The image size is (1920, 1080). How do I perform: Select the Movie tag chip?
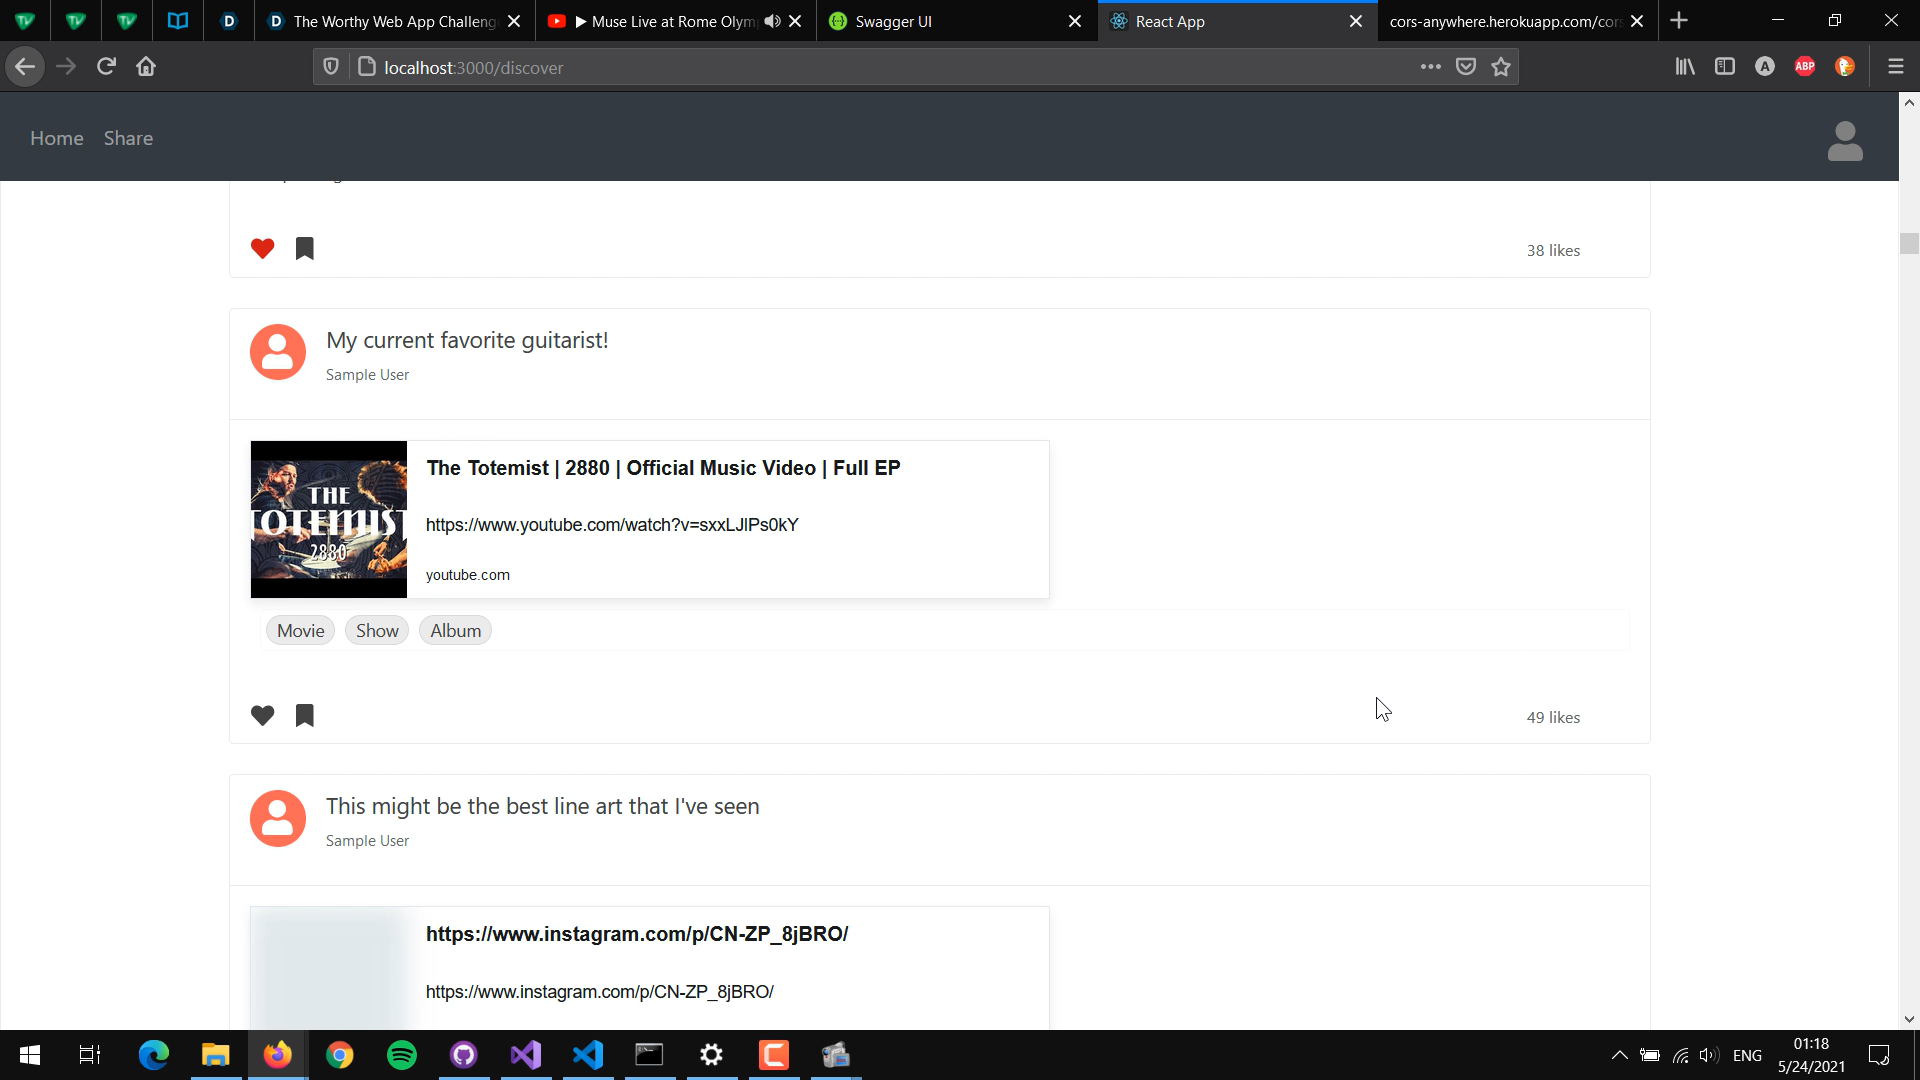click(300, 631)
